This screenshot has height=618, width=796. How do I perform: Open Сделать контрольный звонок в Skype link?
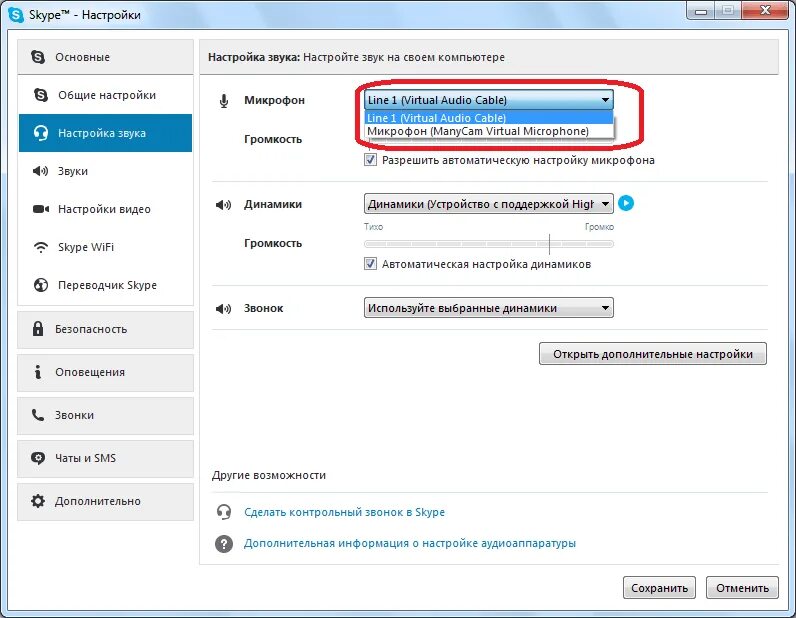[344, 512]
